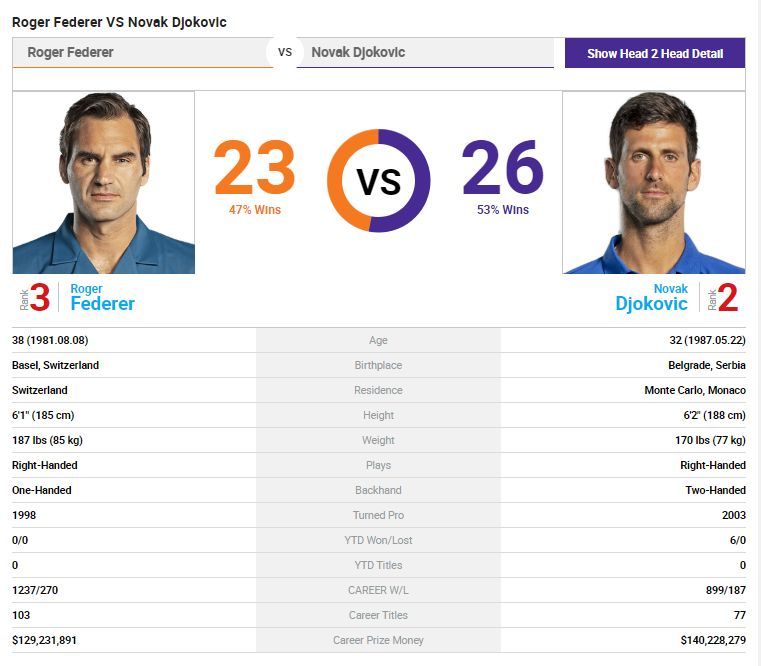Screen dimensions: 761x666
Task: Click Djokovic's purple 26 wins number
Action: point(502,168)
